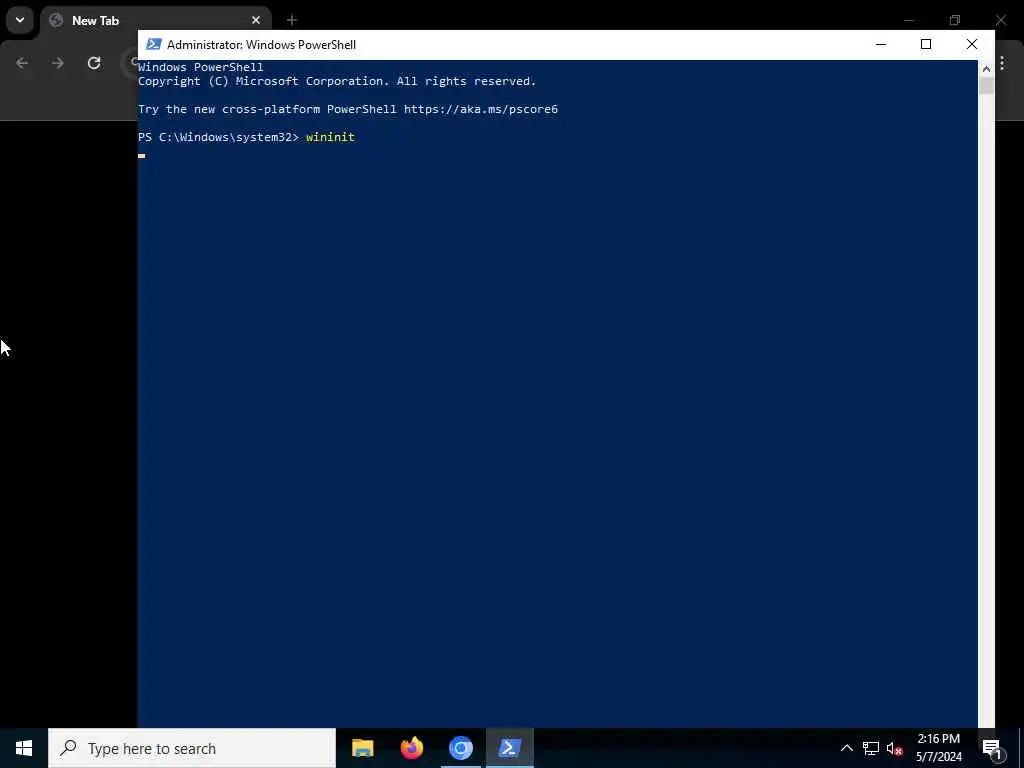Close the Chrome window

[1001, 20]
